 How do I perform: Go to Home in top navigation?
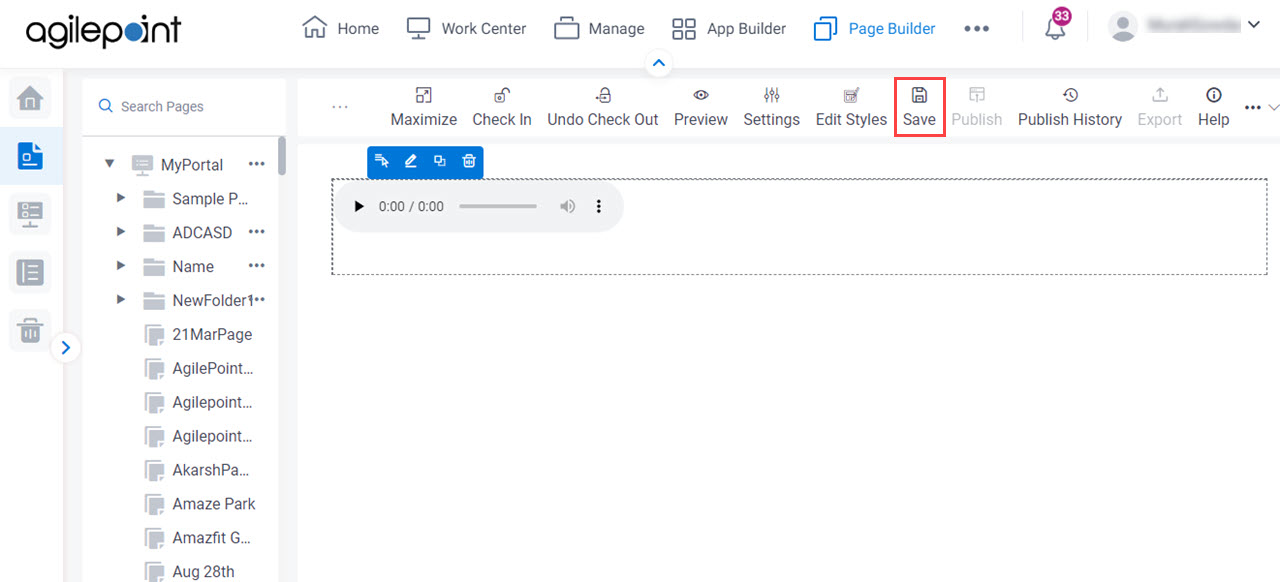click(340, 28)
